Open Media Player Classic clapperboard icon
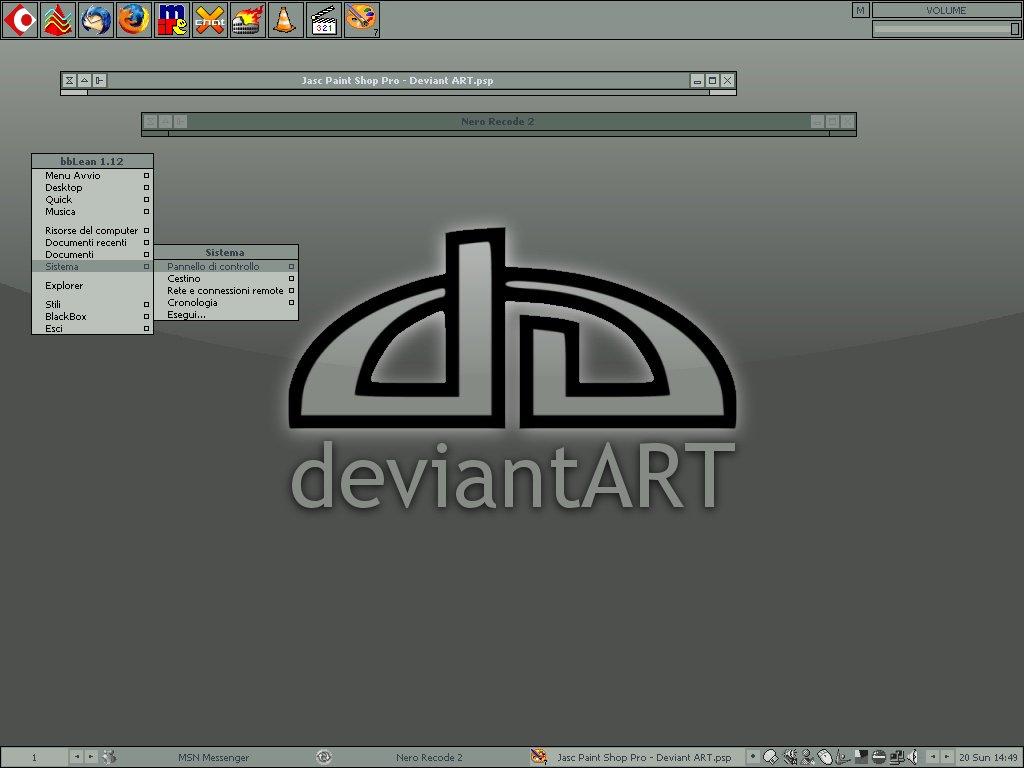The width and height of the screenshot is (1024, 768). click(323, 20)
